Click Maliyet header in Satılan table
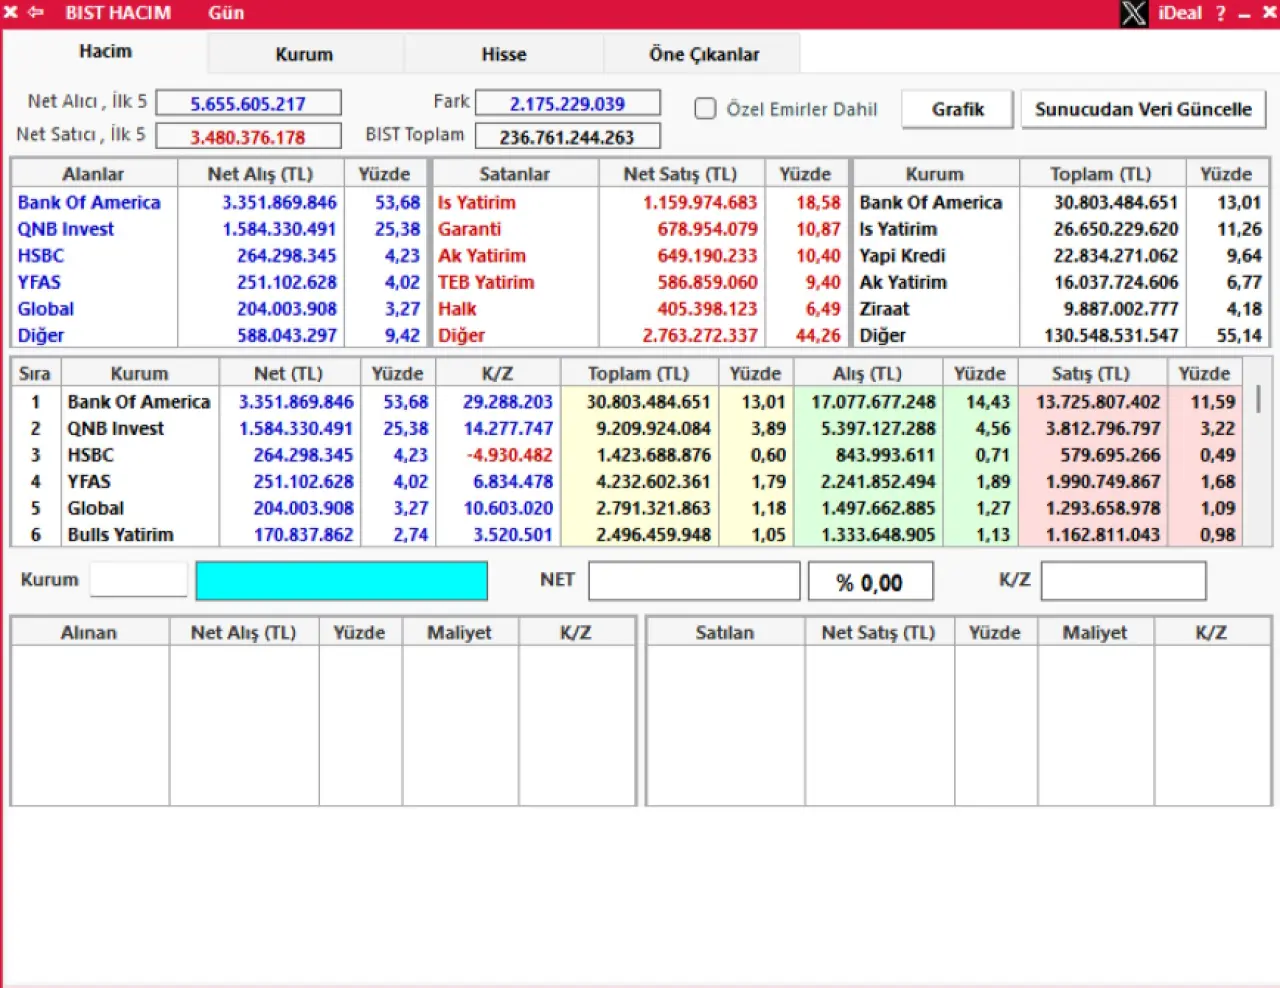 coord(1095,633)
